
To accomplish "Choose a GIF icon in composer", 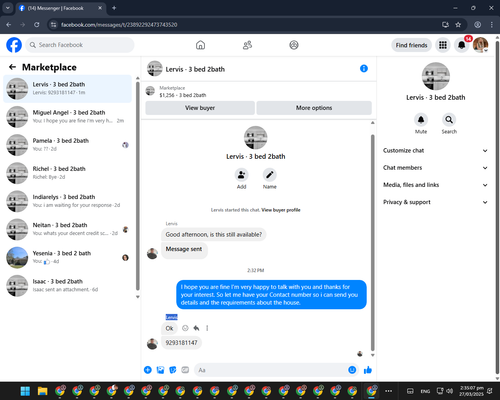I will (x=185, y=370).
